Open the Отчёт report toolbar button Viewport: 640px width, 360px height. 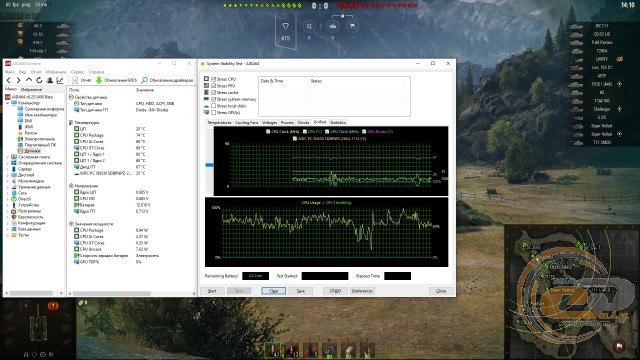point(82,80)
